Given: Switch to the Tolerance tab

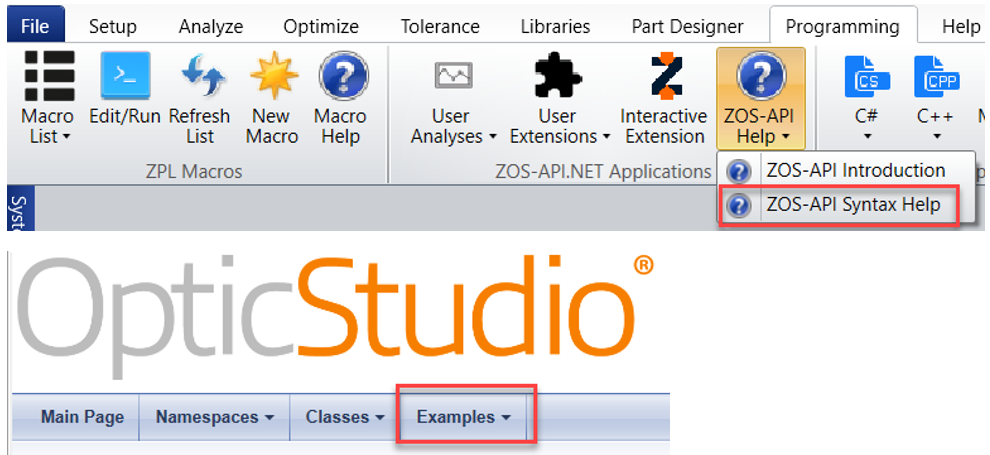Looking at the screenshot, I should click(x=440, y=27).
